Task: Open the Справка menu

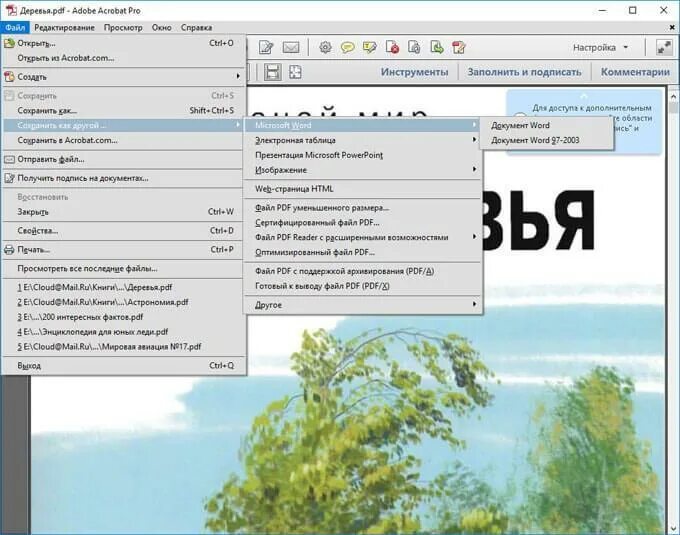Action: [196, 27]
